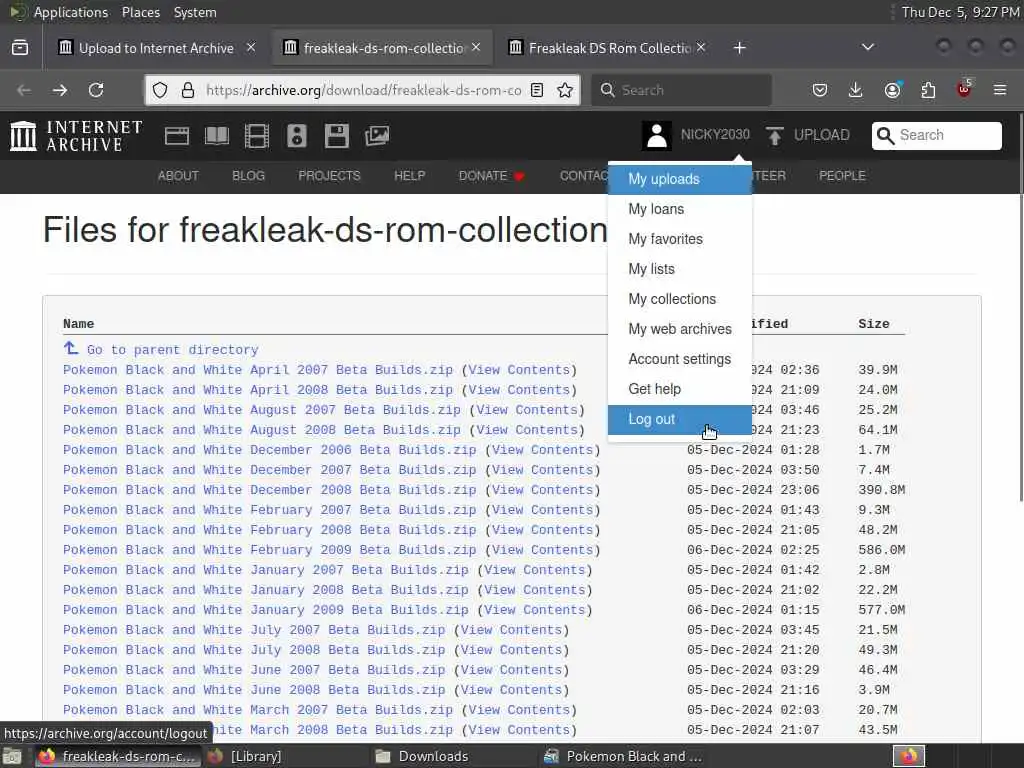
Task: Download April 2007 Beta Builds.zip
Action: coord(258,370)
